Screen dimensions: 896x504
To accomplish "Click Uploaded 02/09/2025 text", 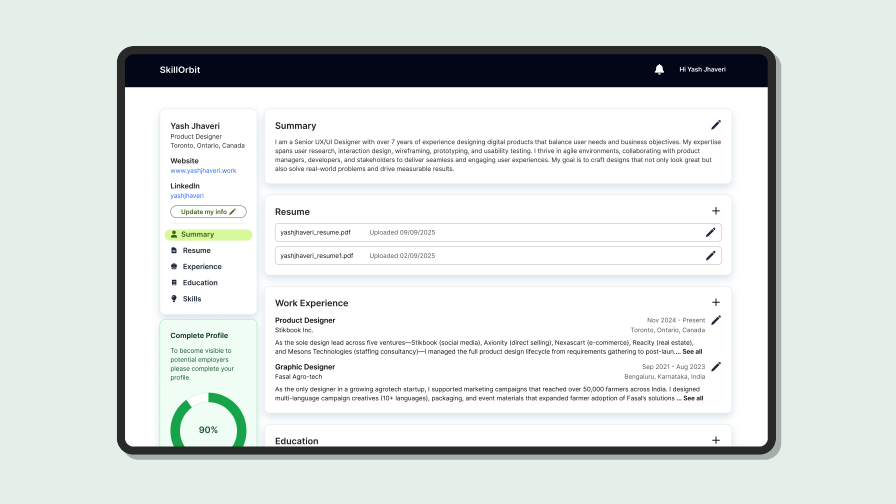I will coord(402,255).
